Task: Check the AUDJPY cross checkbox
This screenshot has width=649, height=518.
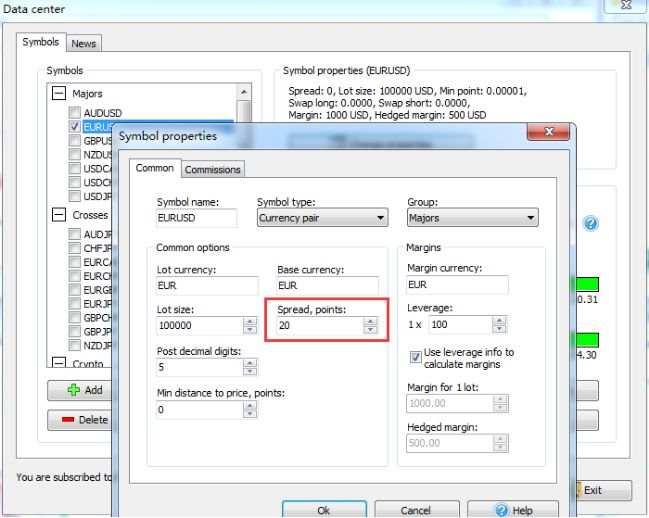Action: pyautogui.click(x=75, y=234)
